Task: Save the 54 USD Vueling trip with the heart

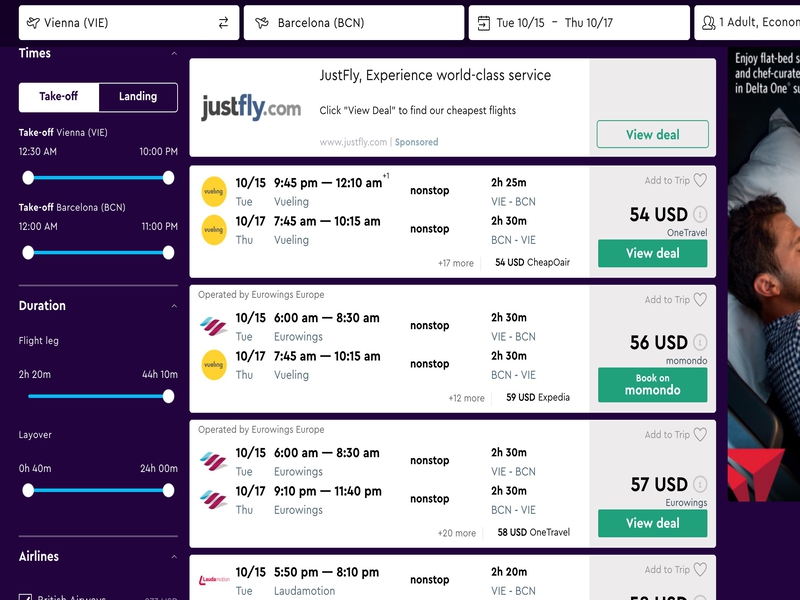Action: (x=700, y=180)
